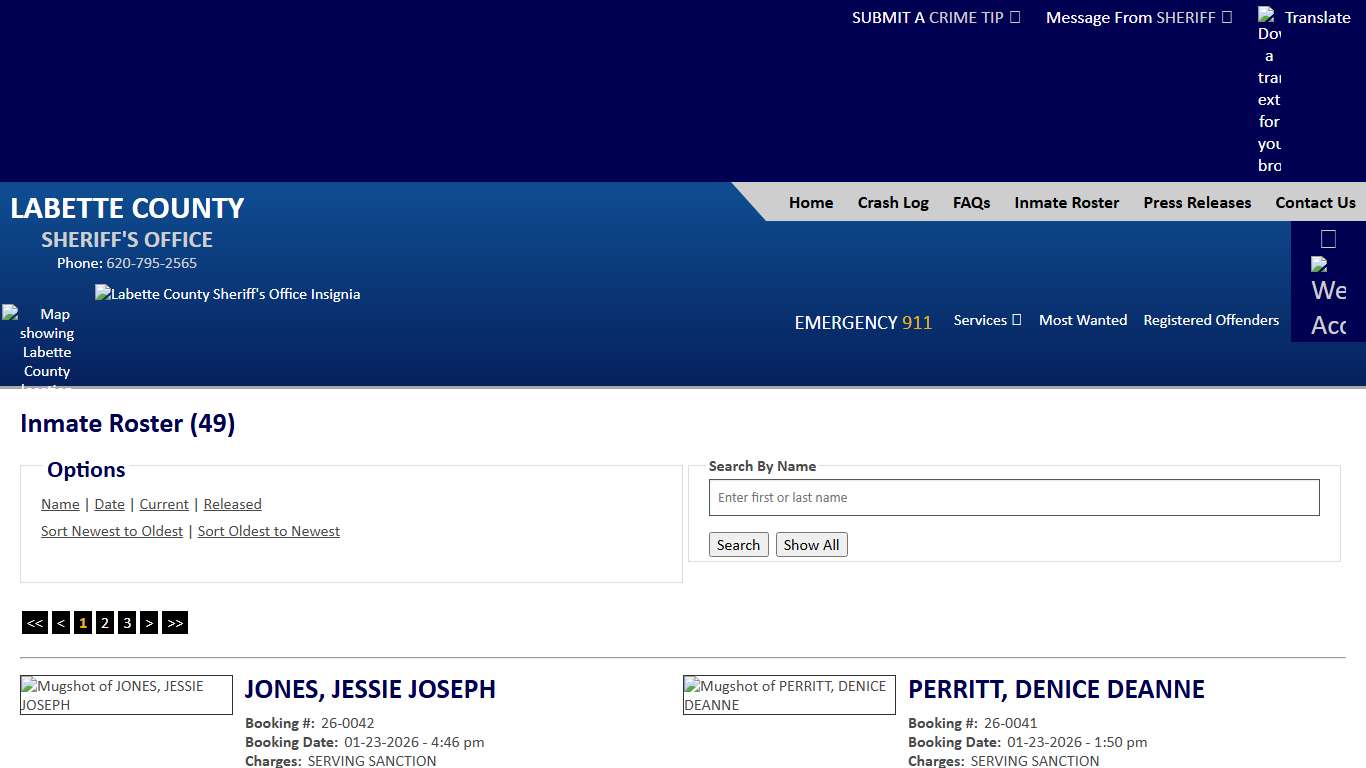1366x768 pixels.
Task: Click the Labette County Sheriff's Office insignia
Action: pos(228,294)
